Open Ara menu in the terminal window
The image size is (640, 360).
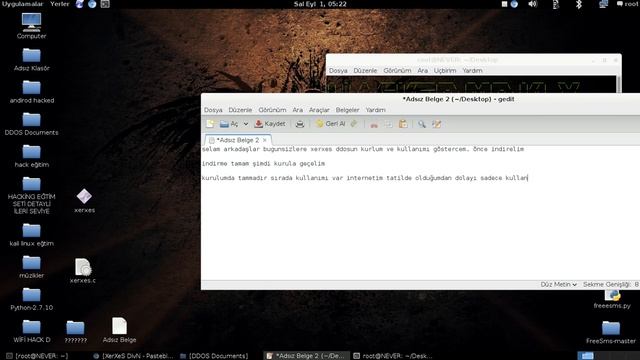[422, 71]
